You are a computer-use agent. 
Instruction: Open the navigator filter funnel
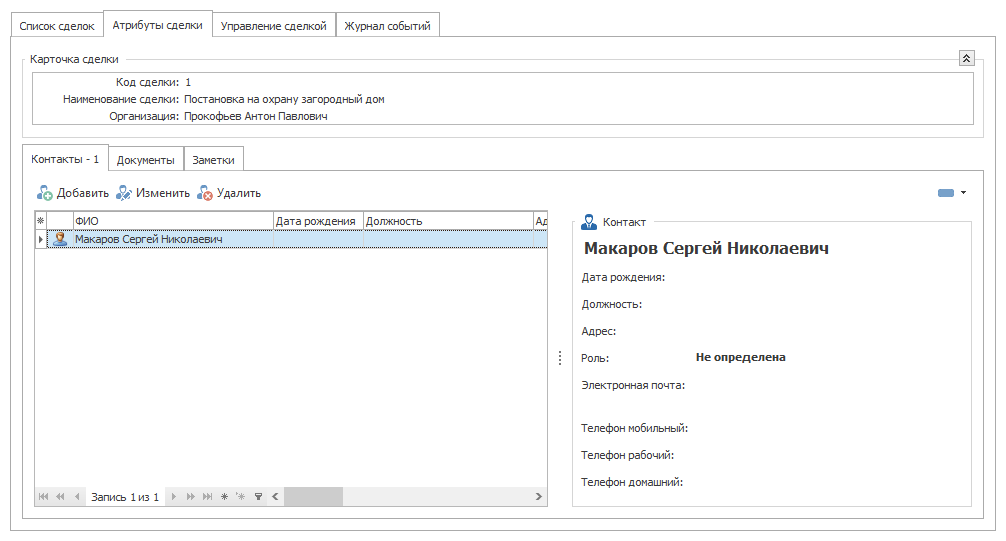258,496
